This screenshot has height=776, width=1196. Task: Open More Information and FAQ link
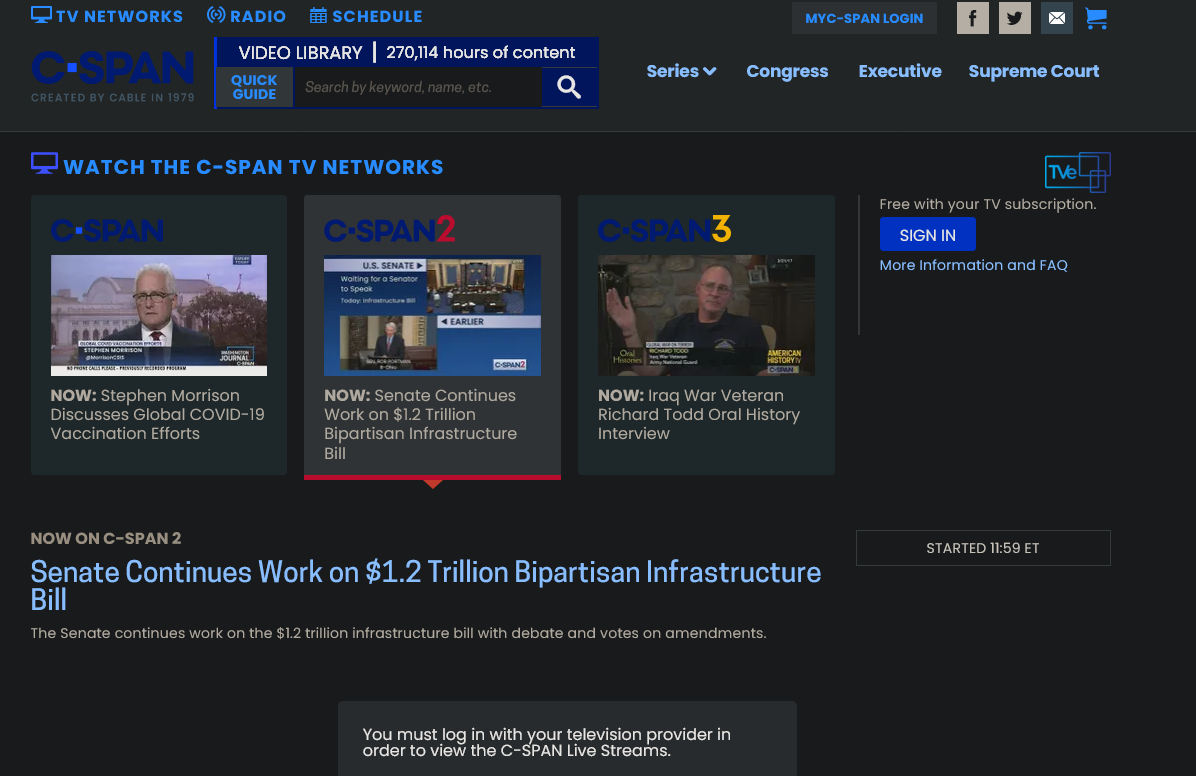coord(973,265)
